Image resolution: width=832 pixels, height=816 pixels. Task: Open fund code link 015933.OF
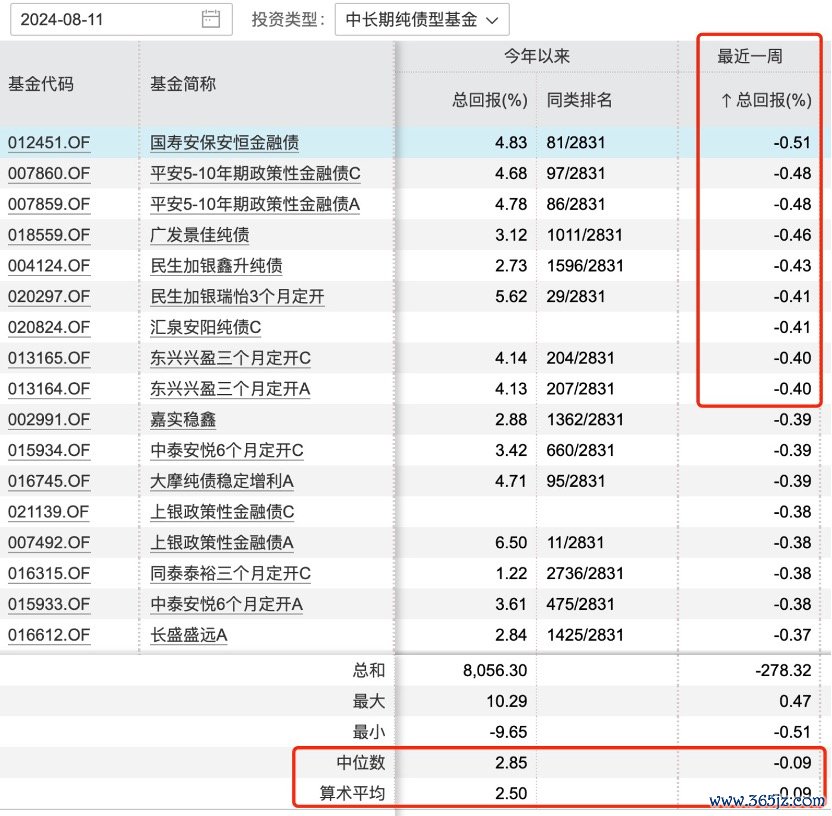[x=49, y=604]
